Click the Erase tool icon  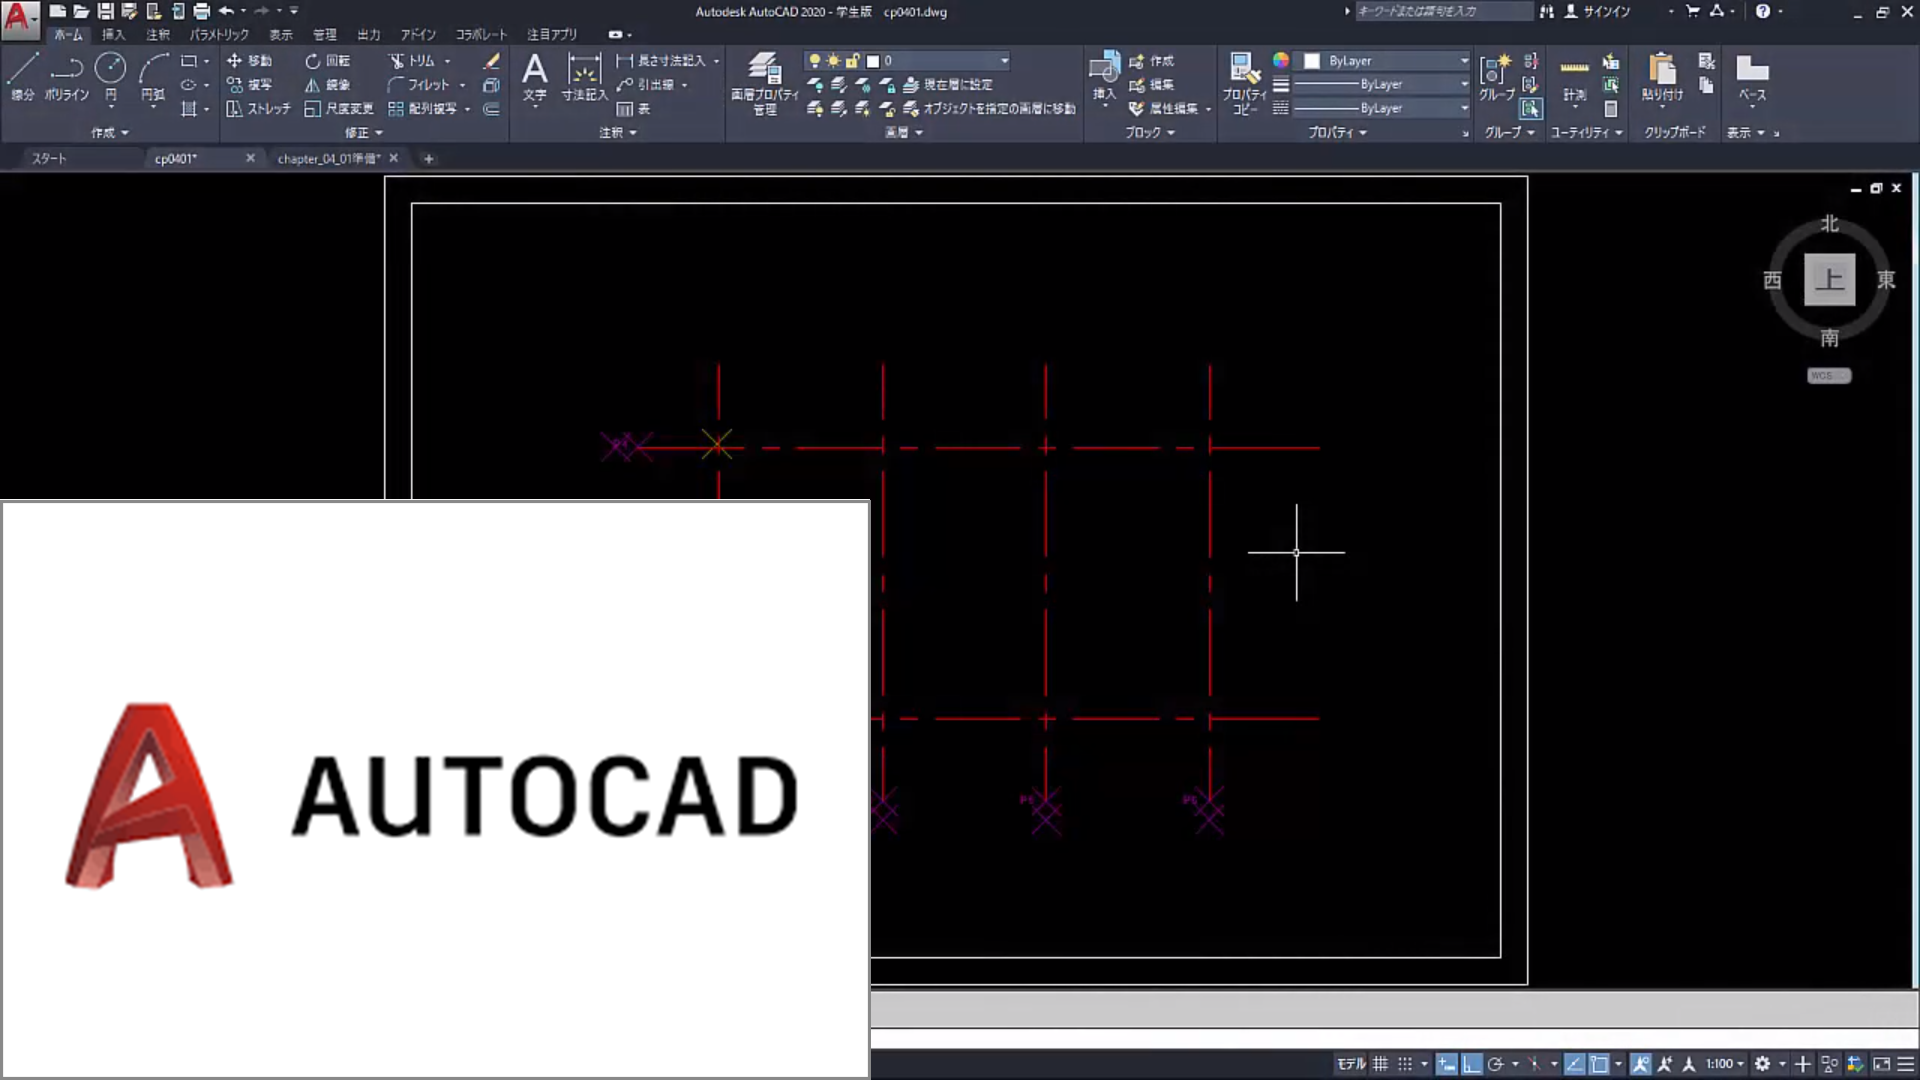491,61
